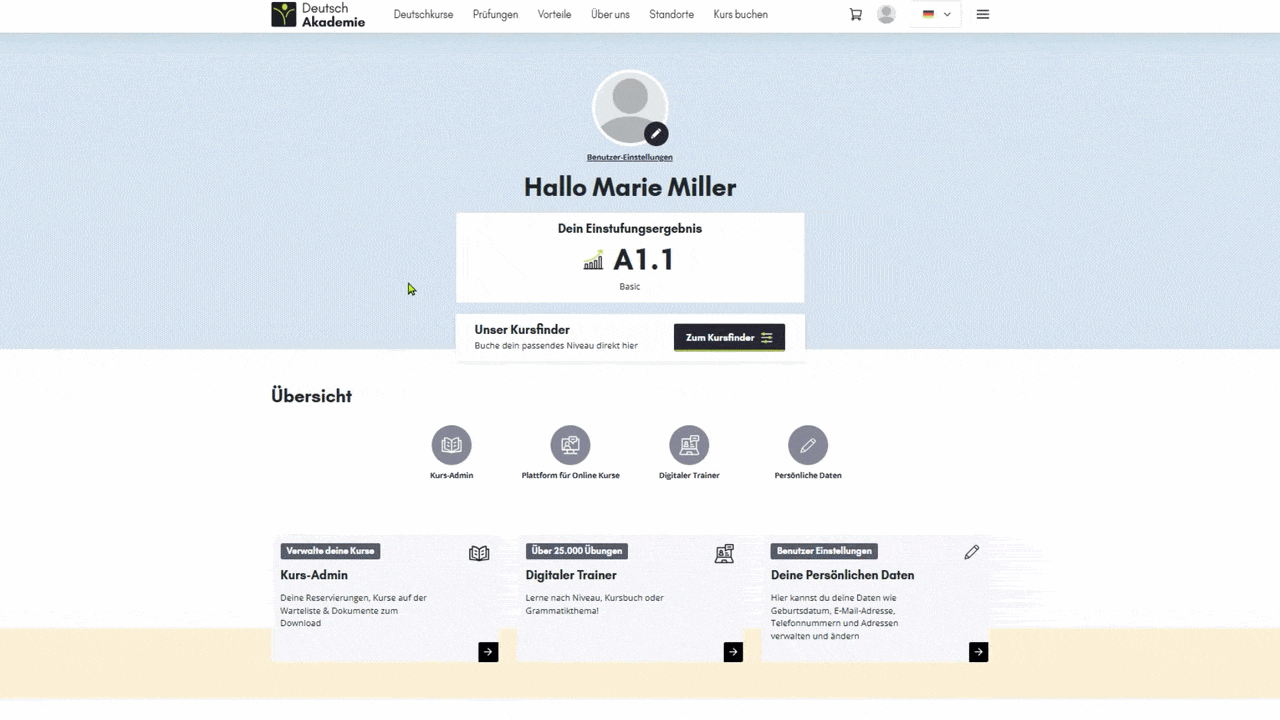The image size is (1280, 720).
Task: Click the level chart icon beside A1.1
Action: point(593,260)
